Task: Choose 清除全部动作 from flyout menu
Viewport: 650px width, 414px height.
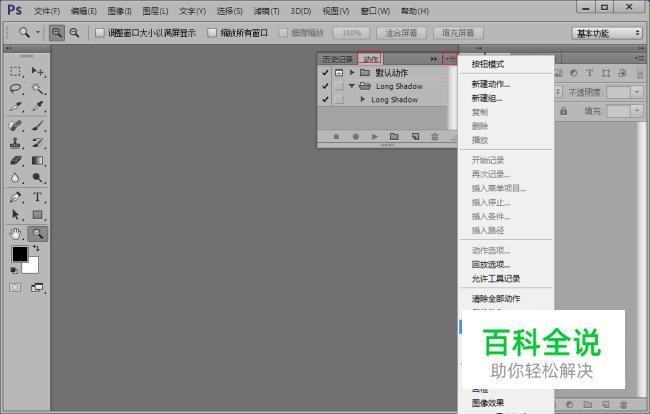Action: [496, 299]
